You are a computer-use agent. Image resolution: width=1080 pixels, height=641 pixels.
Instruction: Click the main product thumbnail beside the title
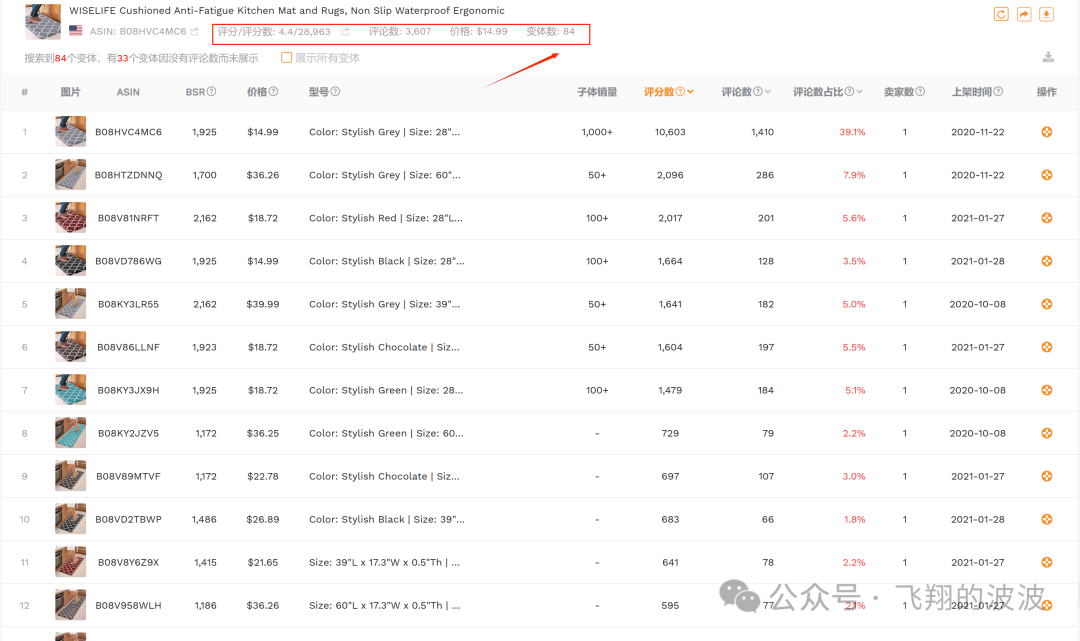[x=43, y=21]
